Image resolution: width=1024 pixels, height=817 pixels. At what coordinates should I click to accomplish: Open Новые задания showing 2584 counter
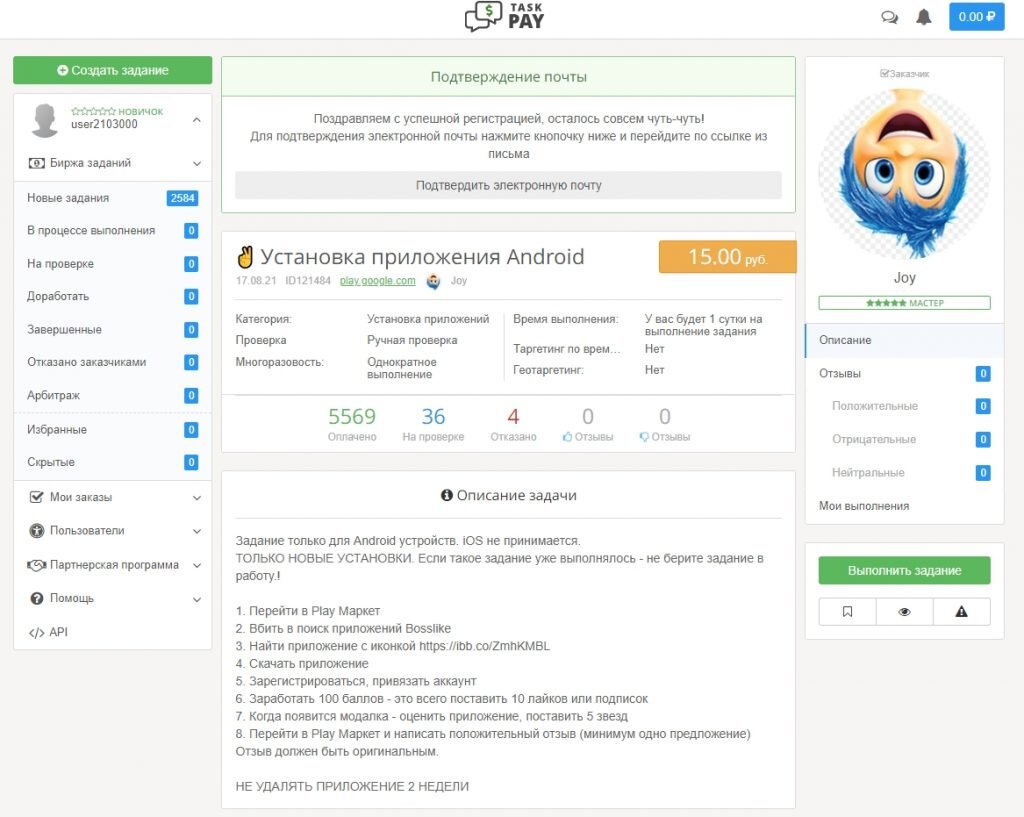pyautogui.click(x=68, y=197)
